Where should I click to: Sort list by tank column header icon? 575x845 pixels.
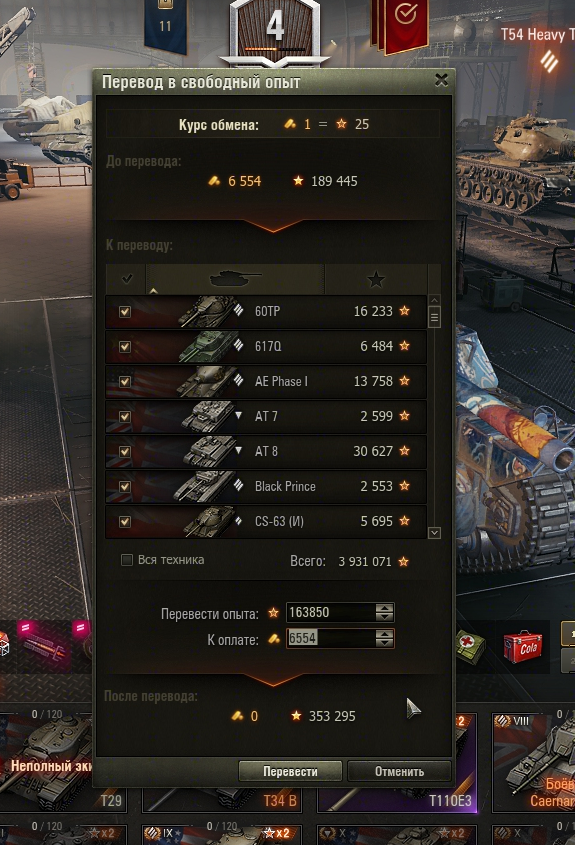point(235,279)
